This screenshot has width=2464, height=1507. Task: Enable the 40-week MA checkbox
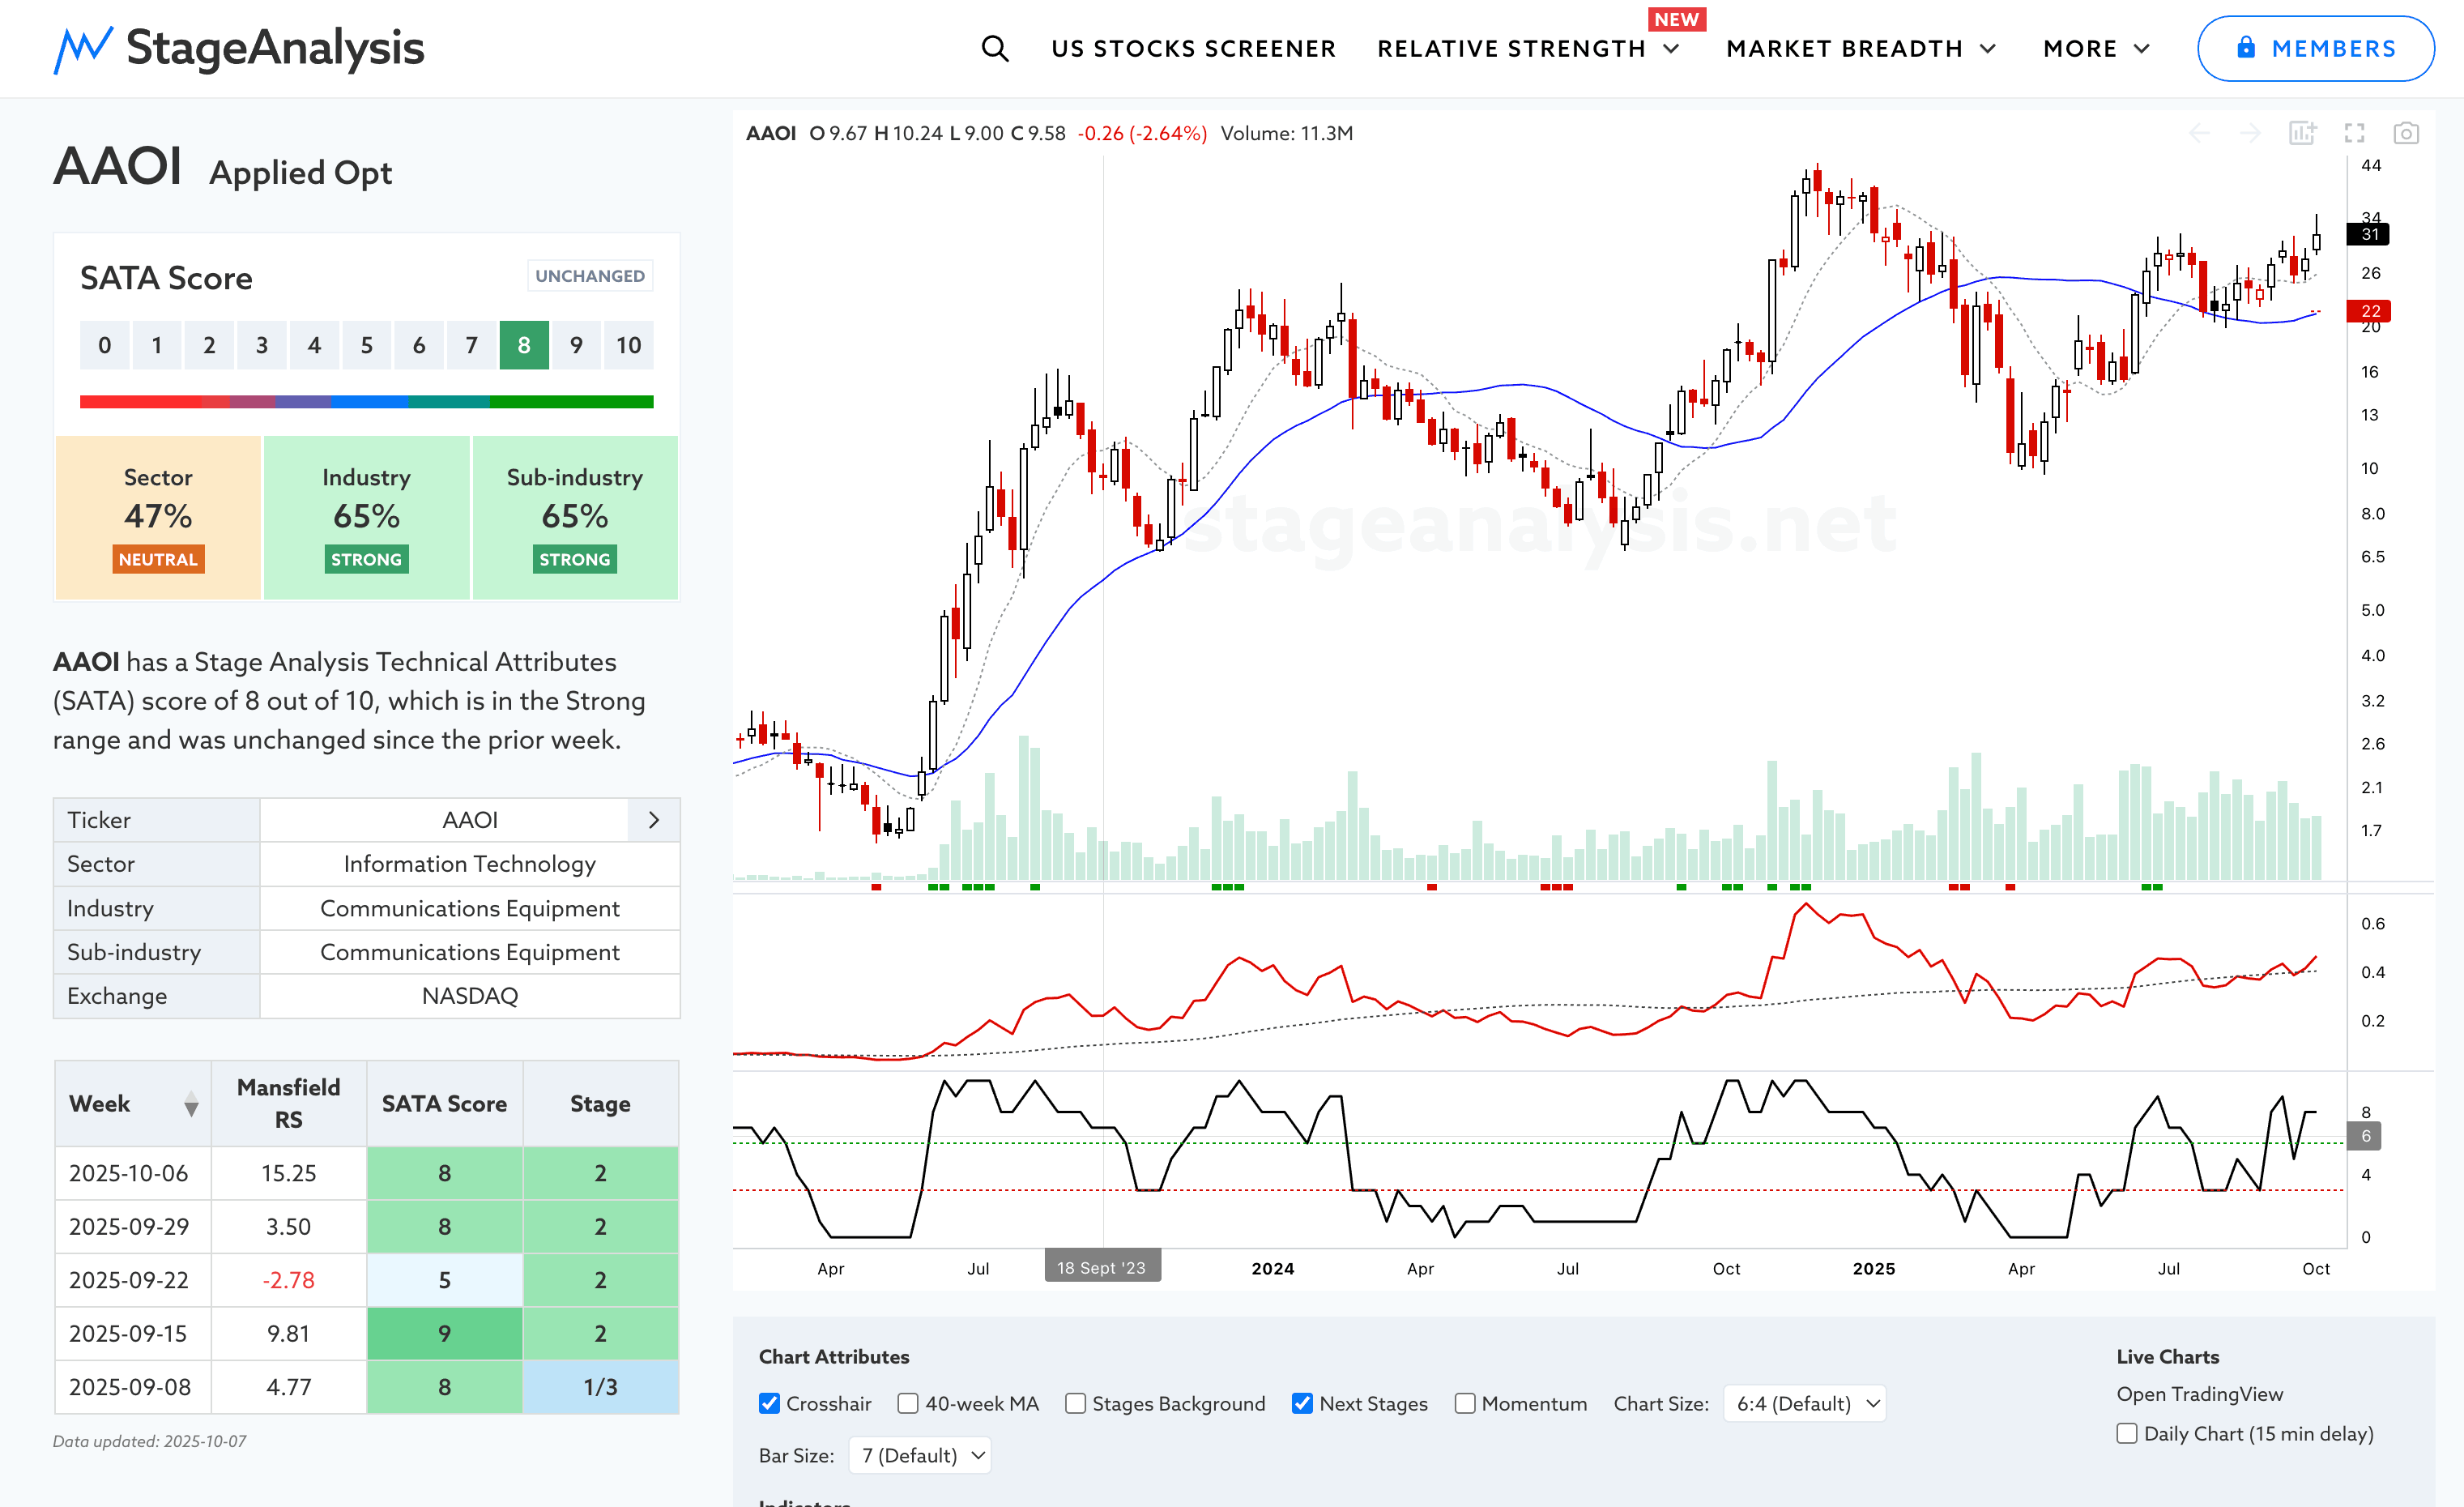908,1403
